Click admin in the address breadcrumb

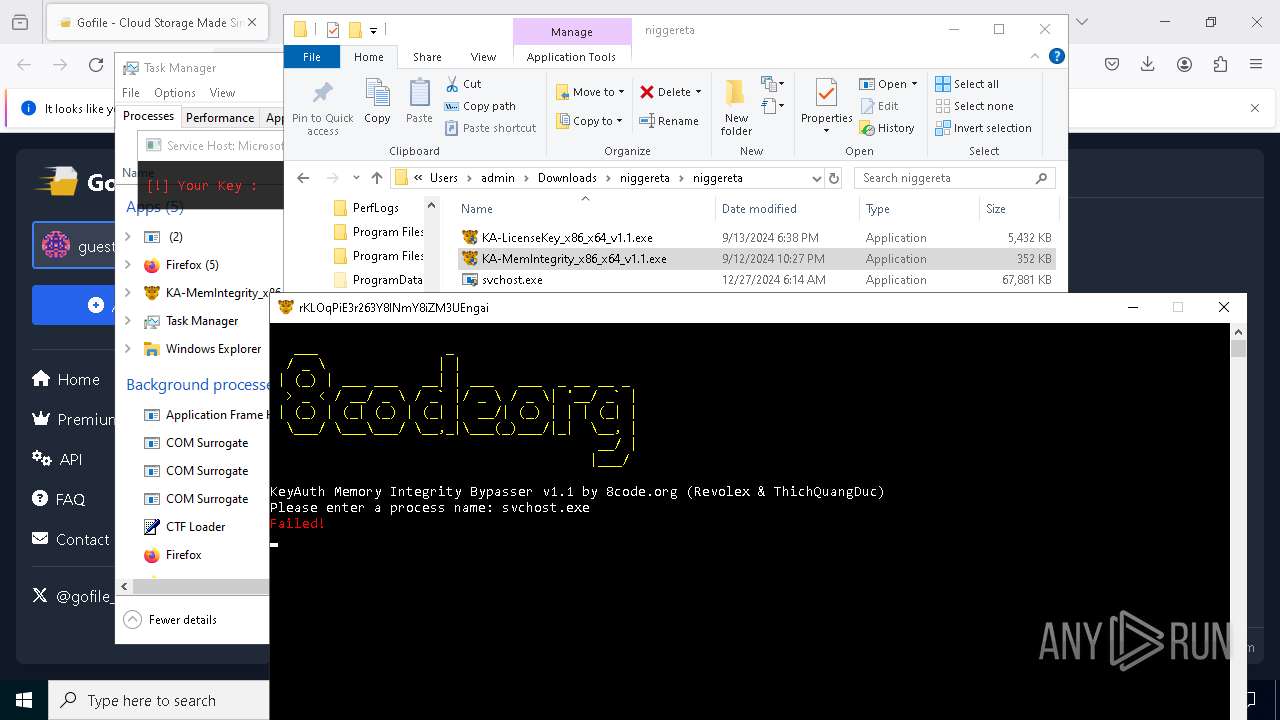click(497, 178)
